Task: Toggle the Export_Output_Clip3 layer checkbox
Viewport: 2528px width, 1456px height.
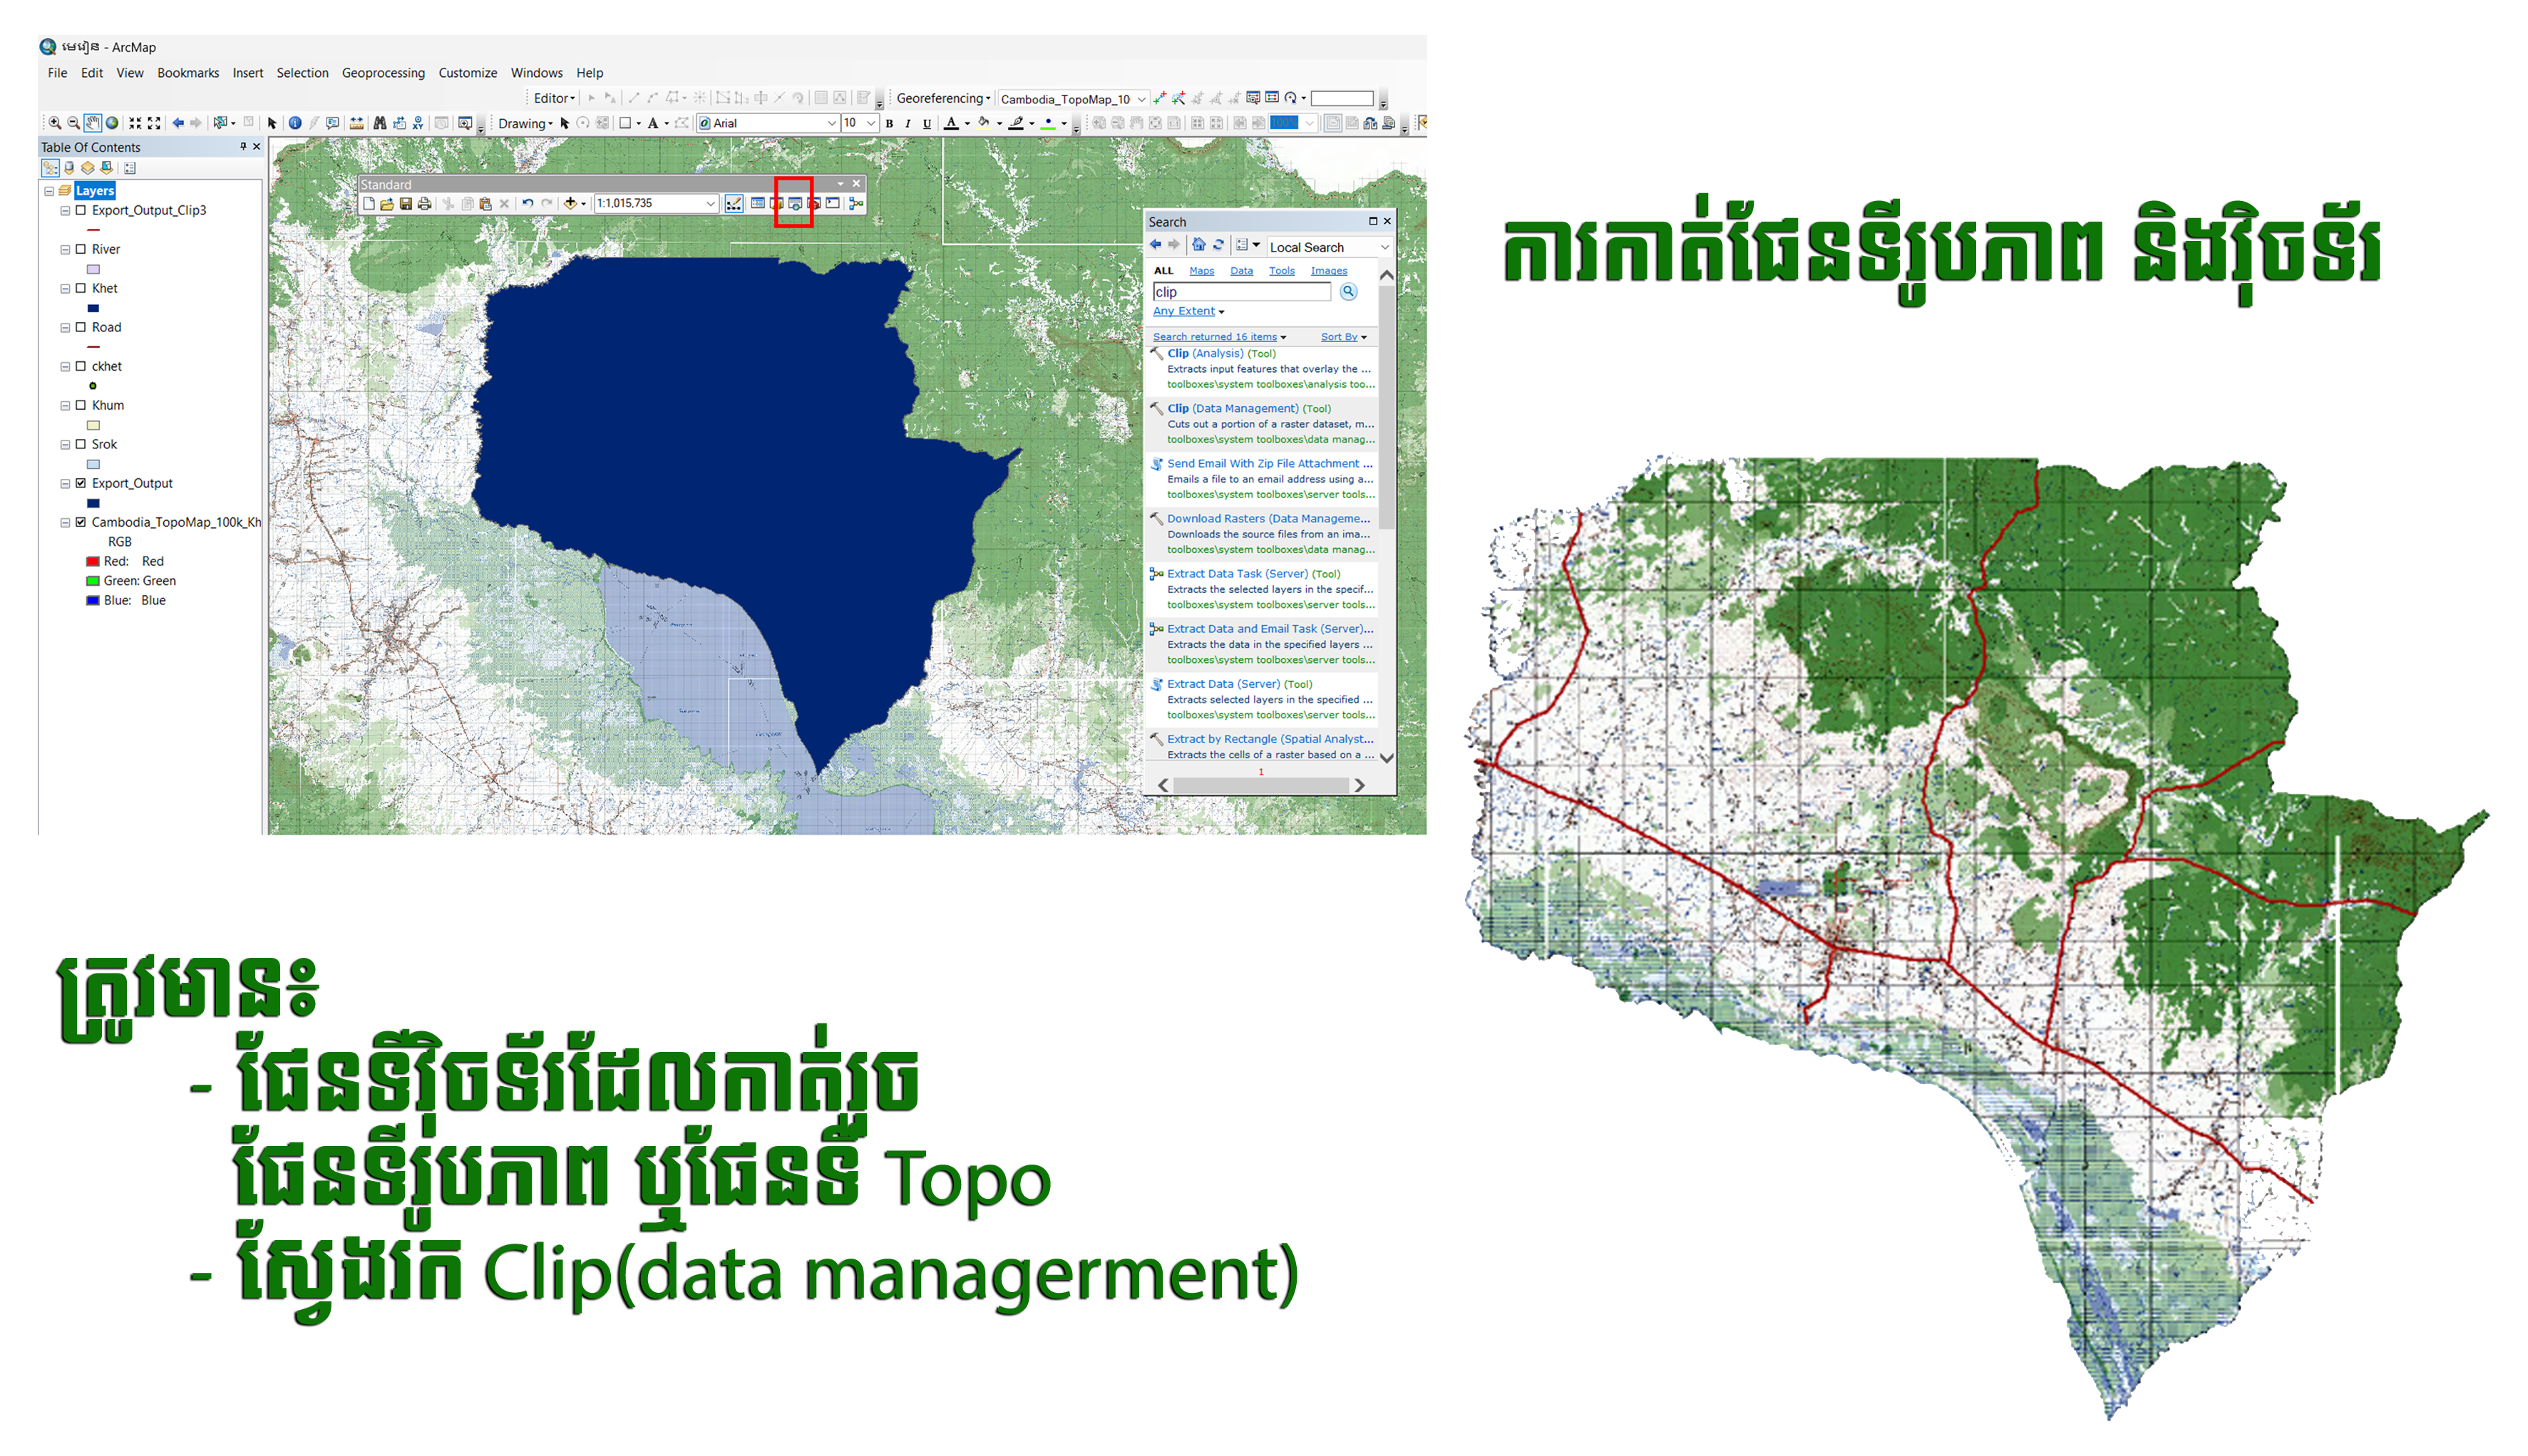Action: [81, 210]
